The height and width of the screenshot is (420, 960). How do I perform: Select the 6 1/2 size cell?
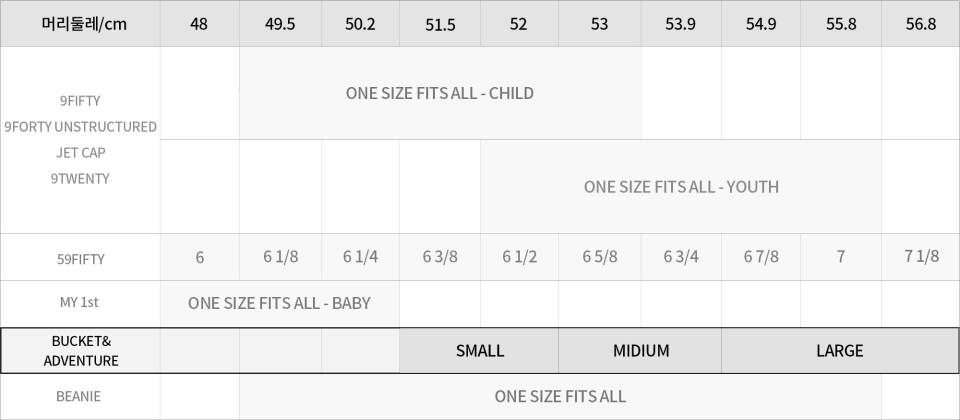[519, 257]
